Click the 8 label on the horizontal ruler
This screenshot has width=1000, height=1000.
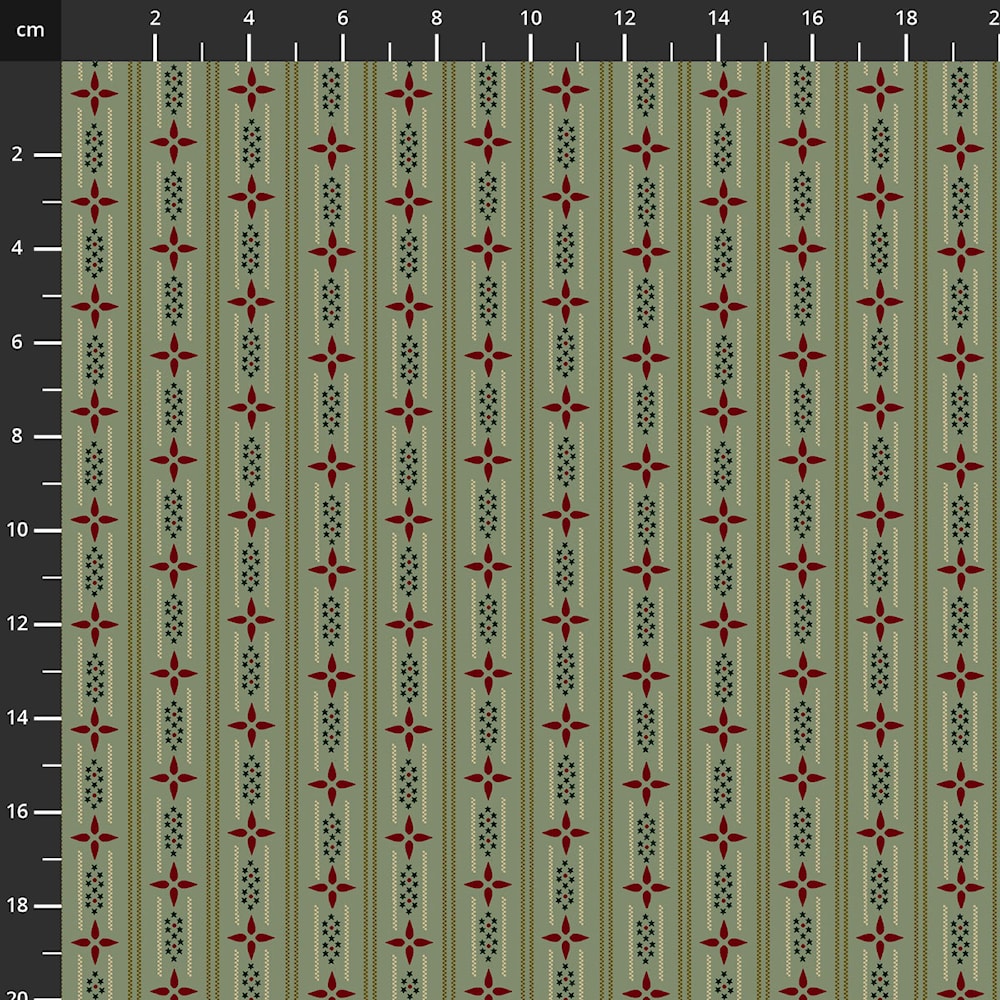pos(437,18)
